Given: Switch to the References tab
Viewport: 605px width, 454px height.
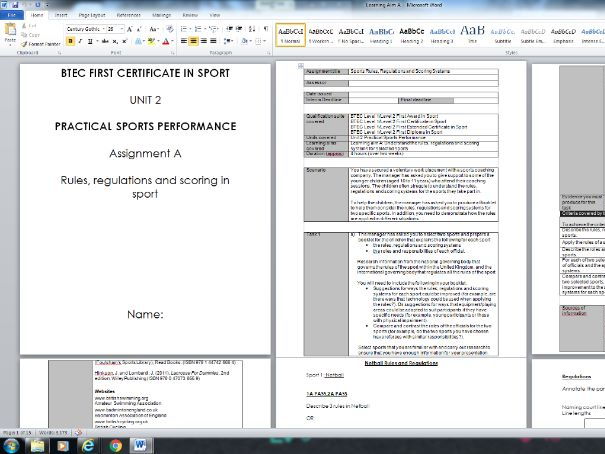Looking at the screenshot, I should click(128, 15).
